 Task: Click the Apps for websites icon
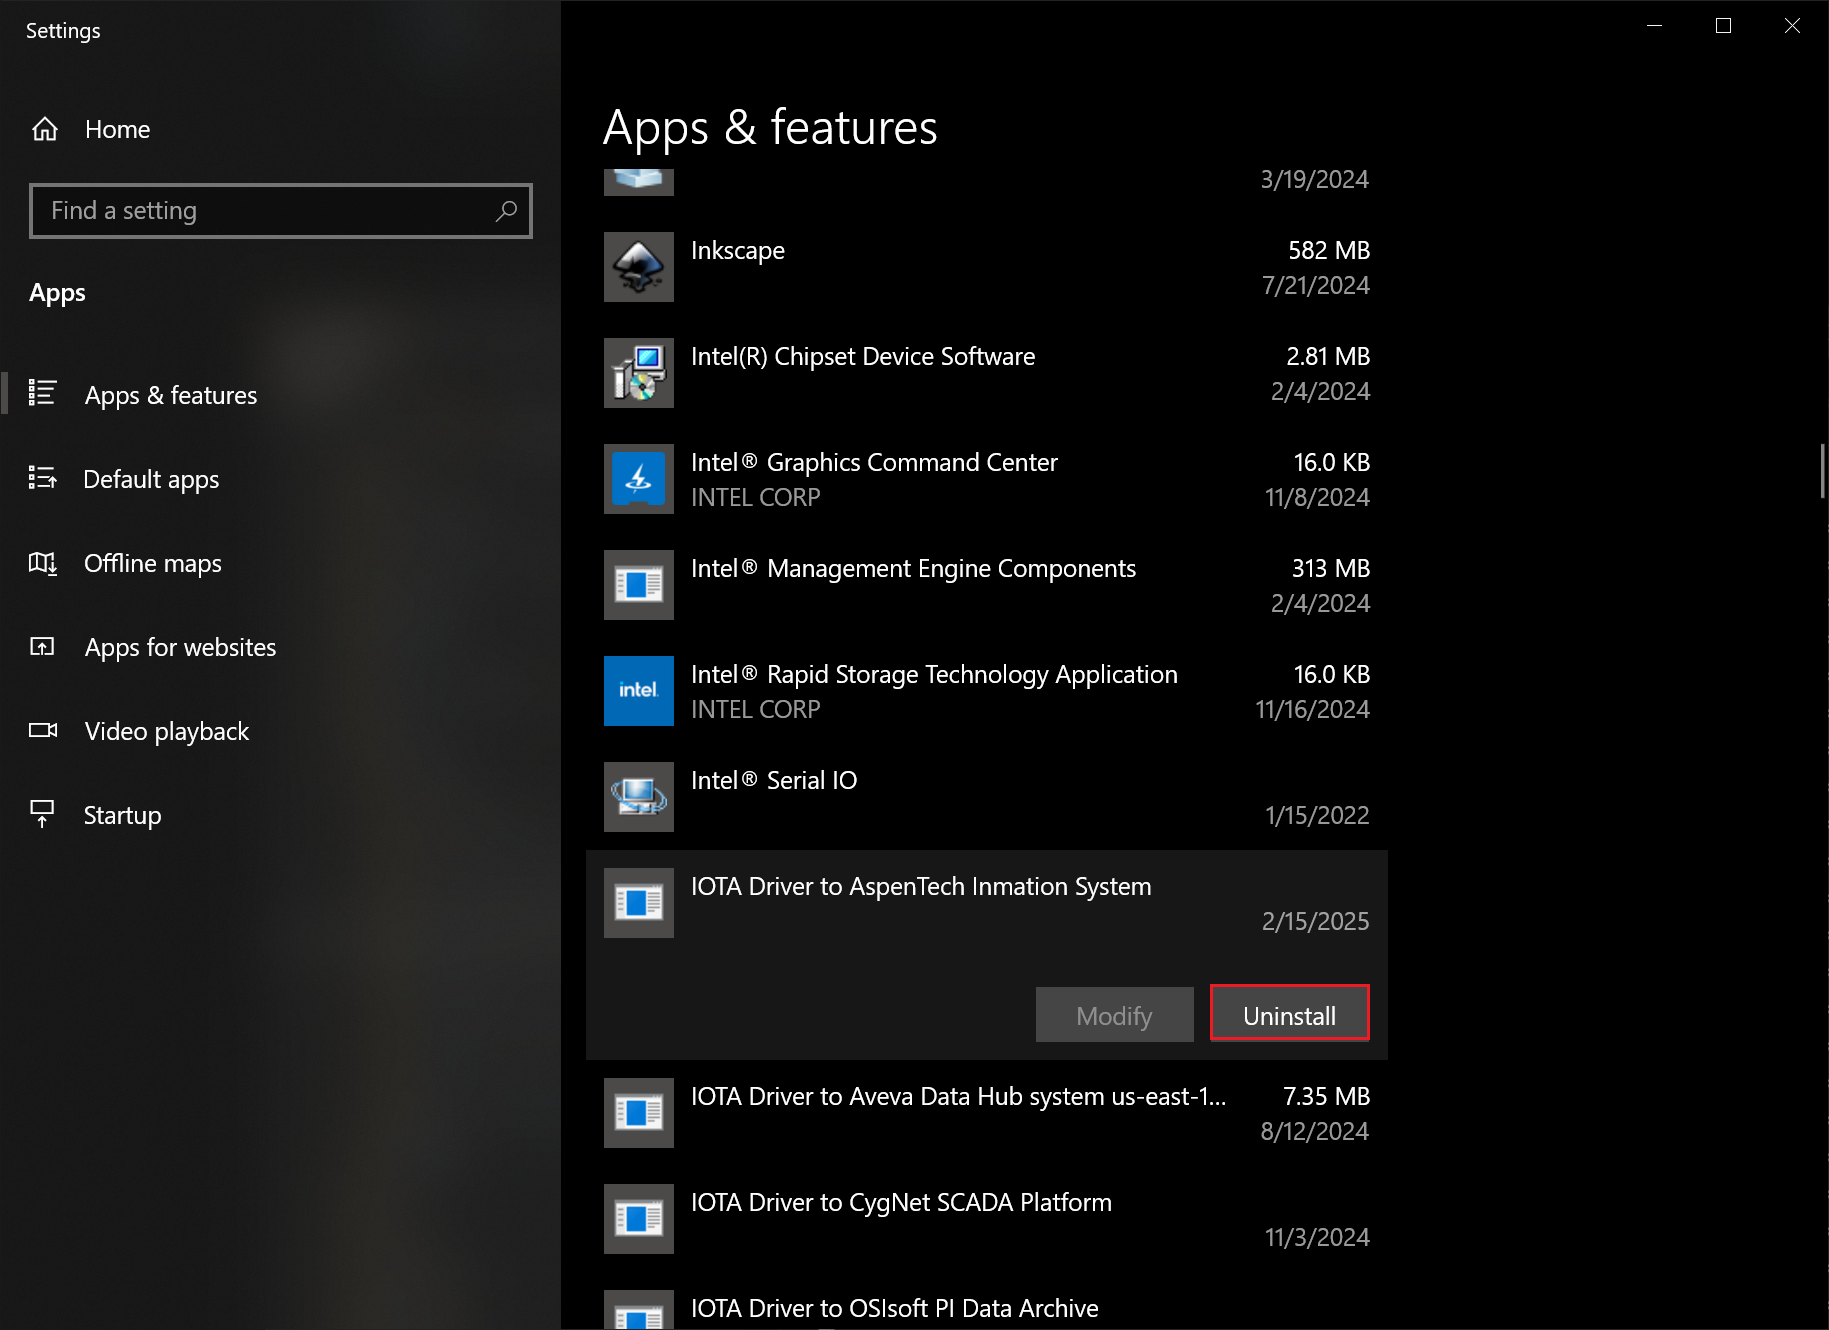coord(43,646)
